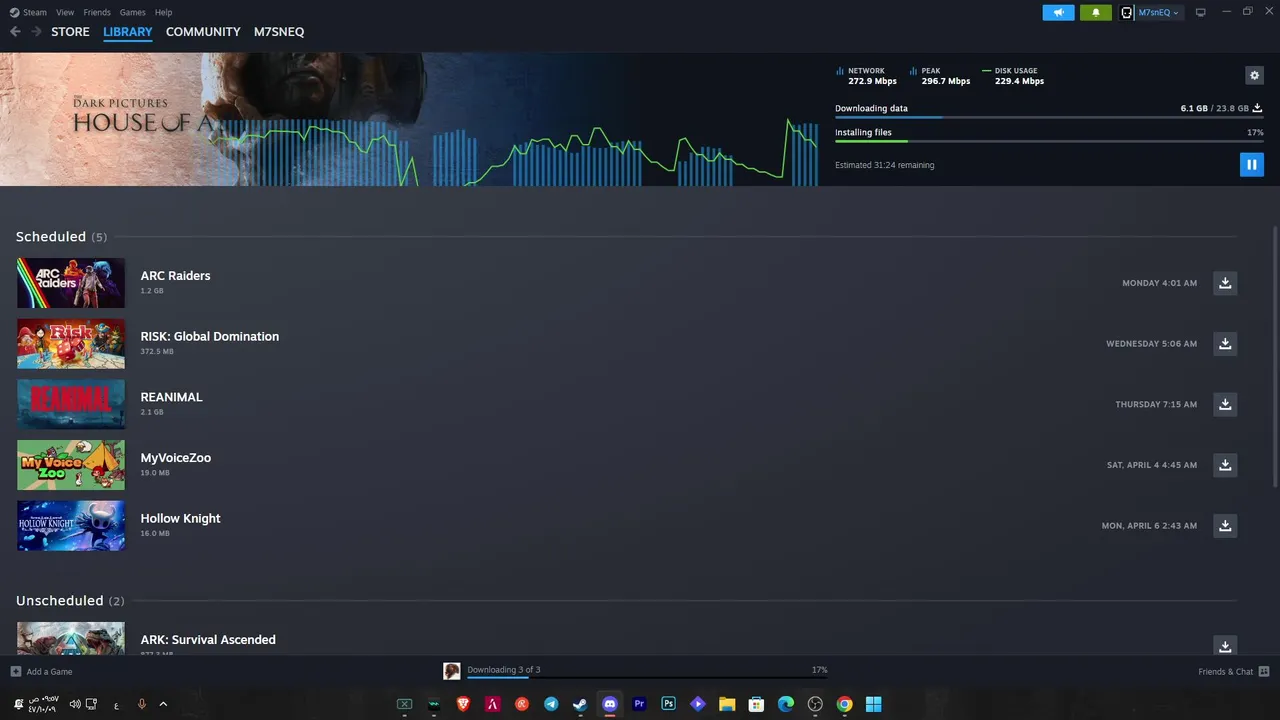Open the Help menu
The width and height of the screenshot is (1280, 720).
[164, 12]
